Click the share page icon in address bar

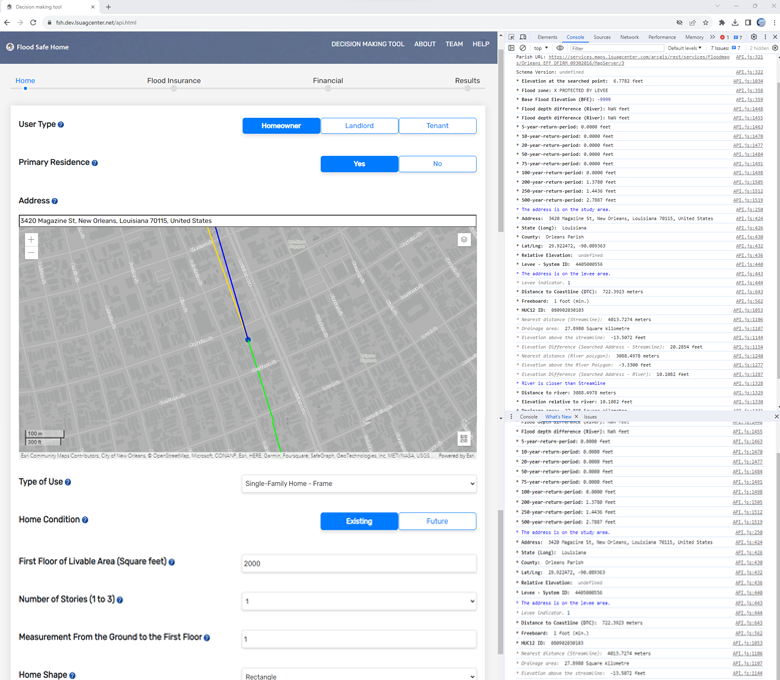(692, 22)
